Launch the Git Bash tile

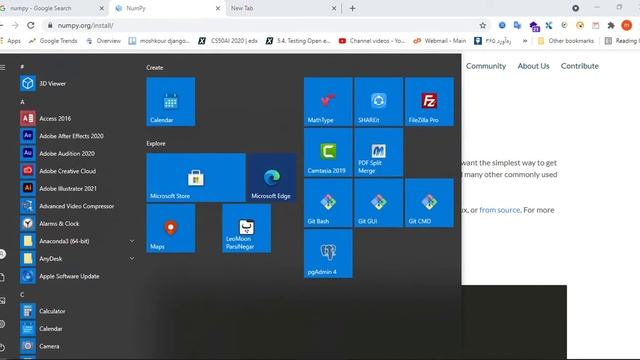(328, 203)
